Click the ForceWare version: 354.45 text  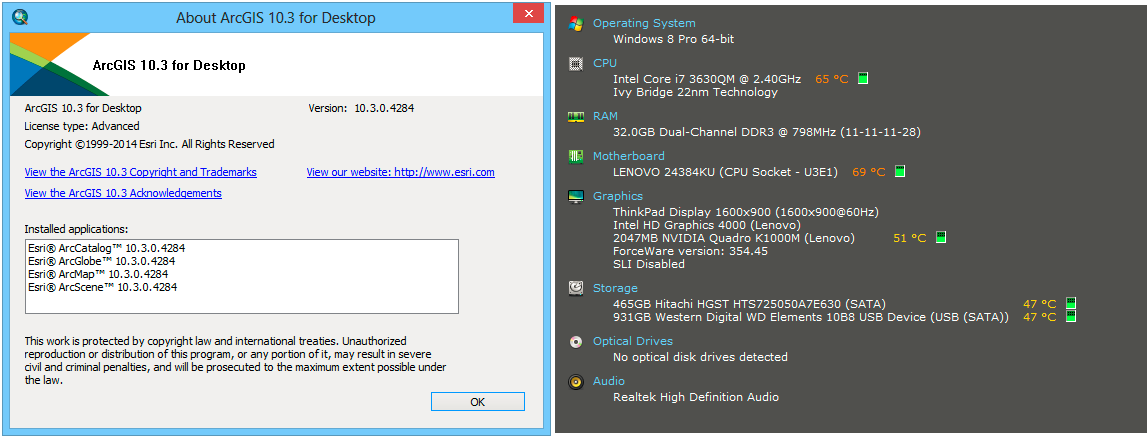point(690,251)
